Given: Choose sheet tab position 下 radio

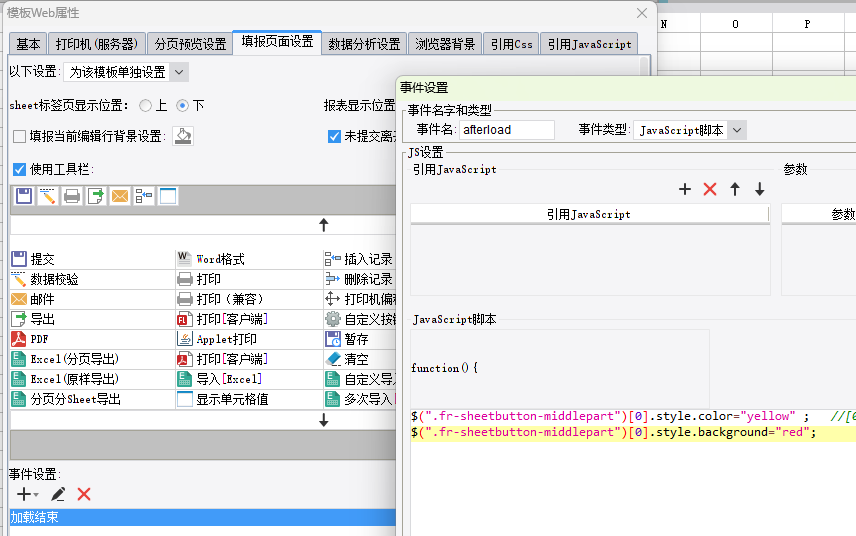Looking at the screenshot, I should coord(182,105).
